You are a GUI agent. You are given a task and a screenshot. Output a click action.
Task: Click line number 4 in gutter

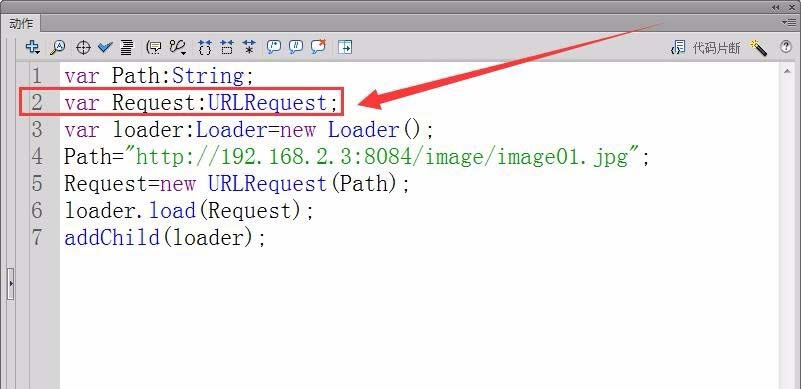[x=37, y=156]
